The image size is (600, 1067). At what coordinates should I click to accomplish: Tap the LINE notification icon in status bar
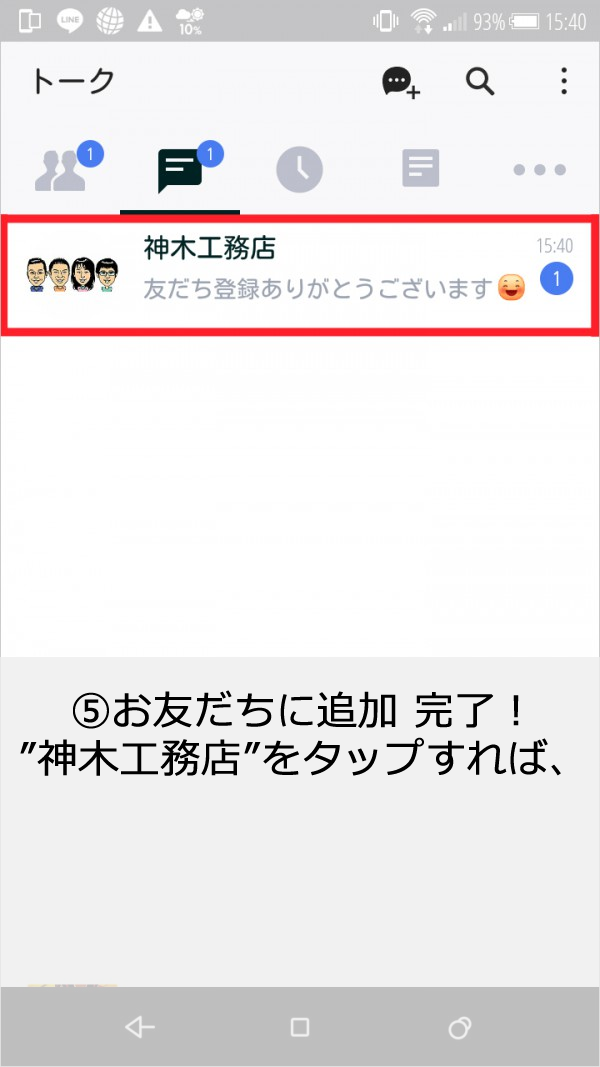pyautogui.click(x=69, y=21)
